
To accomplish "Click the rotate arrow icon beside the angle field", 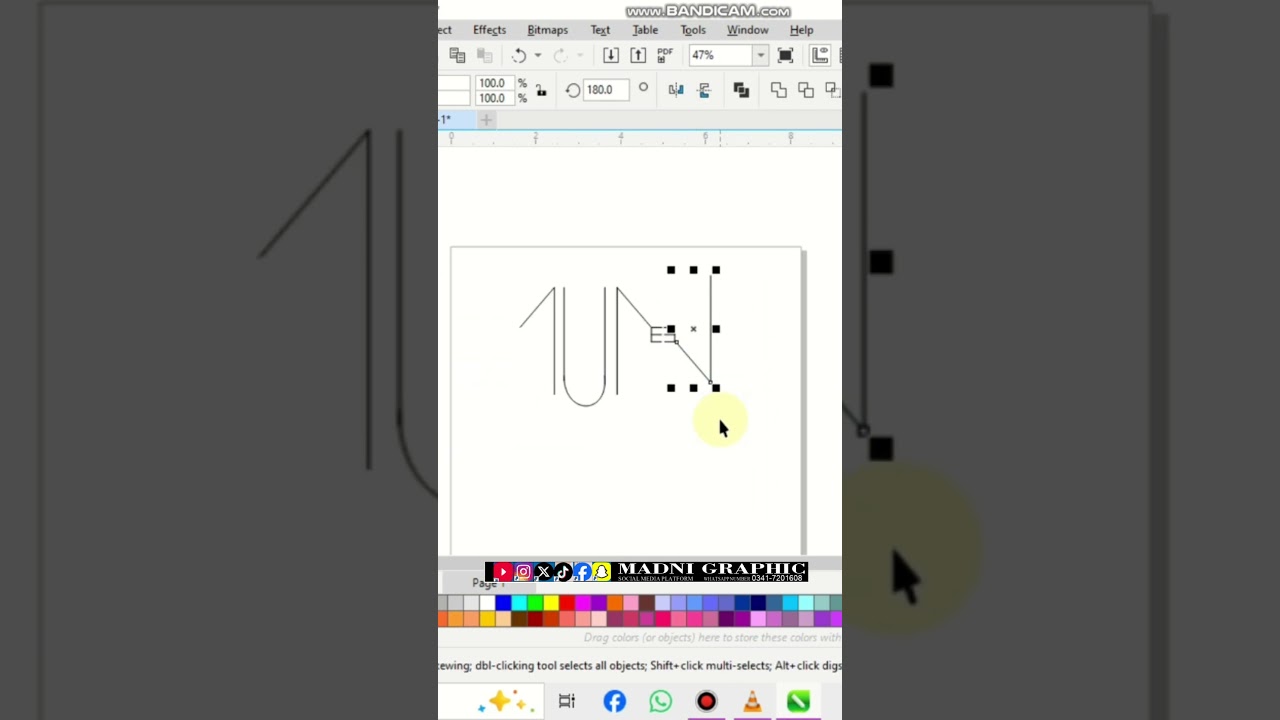I will 573,90.
